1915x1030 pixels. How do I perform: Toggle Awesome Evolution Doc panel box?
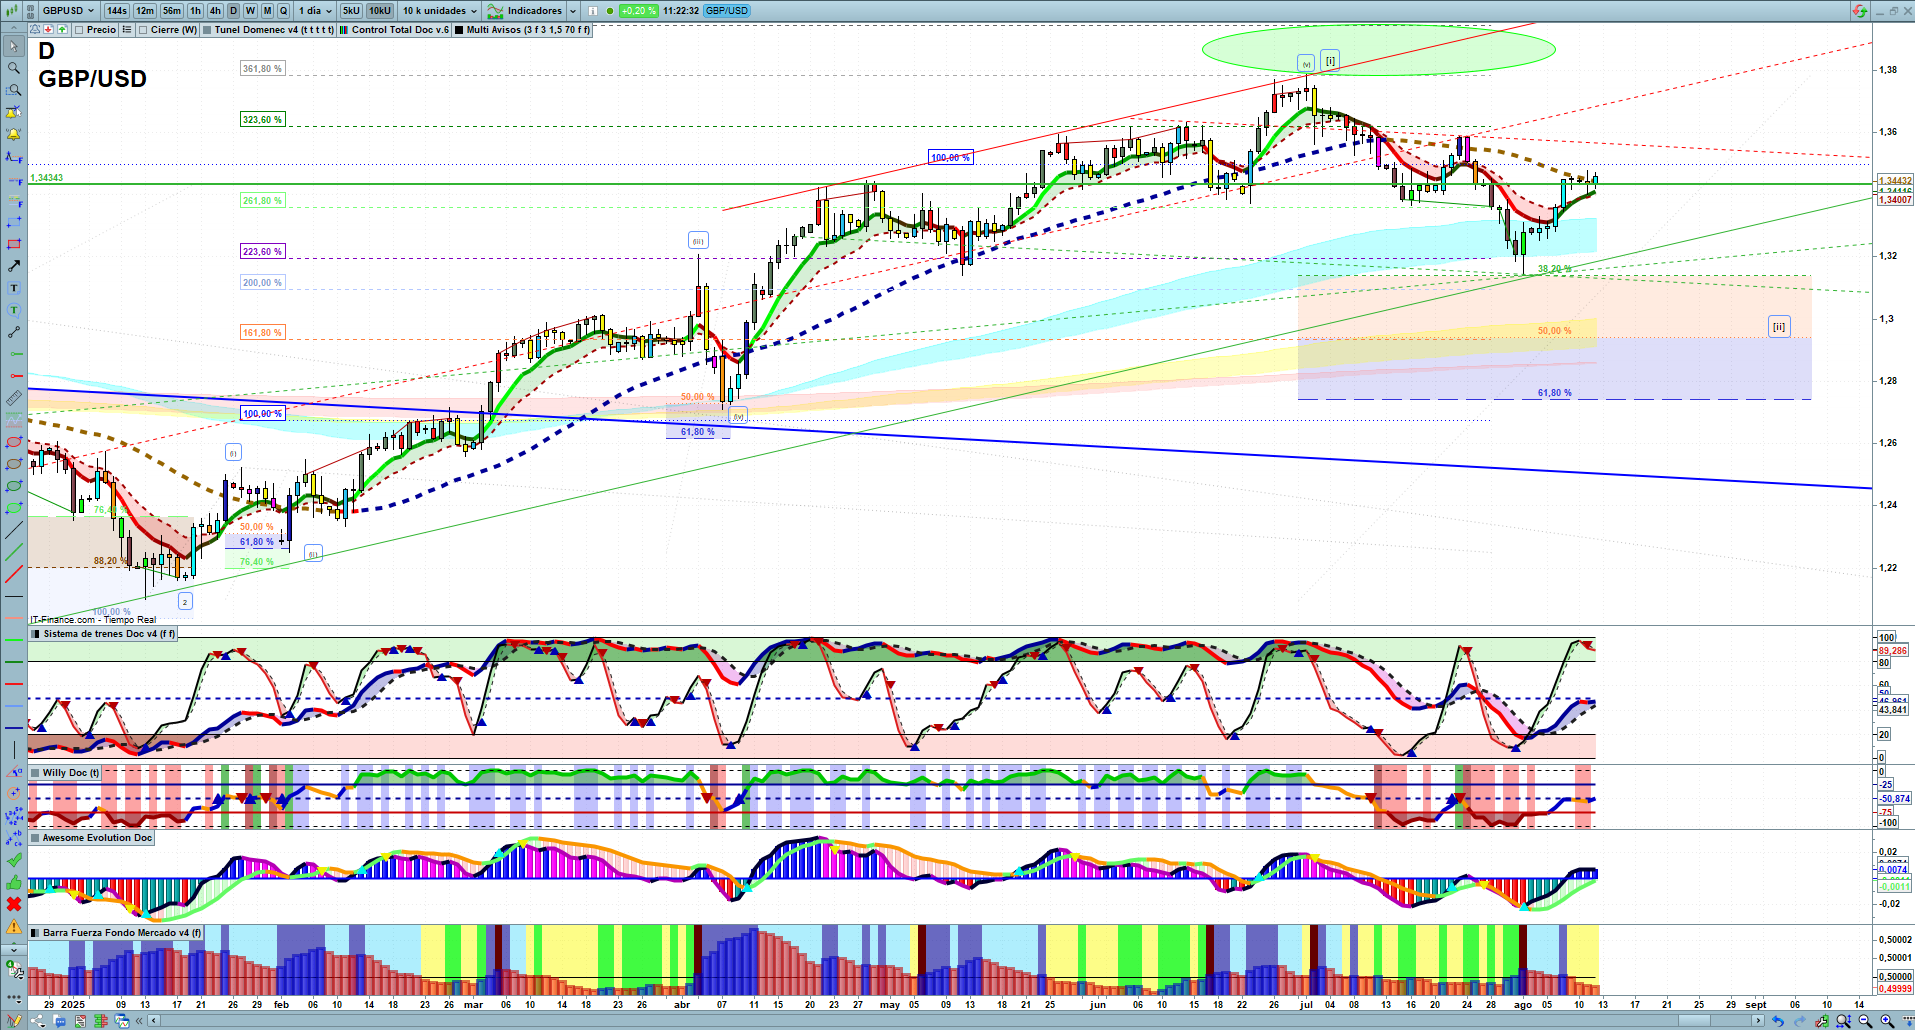tap(36, 838)
